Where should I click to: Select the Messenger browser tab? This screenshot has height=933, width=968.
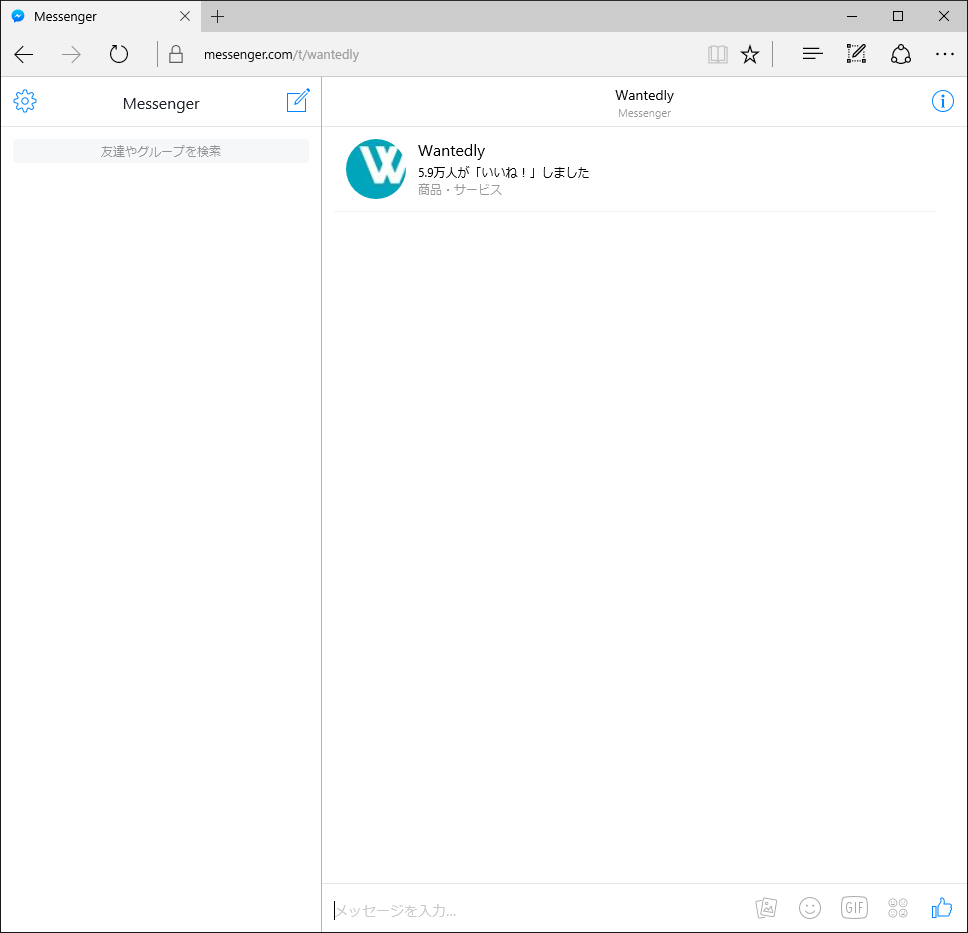[x=101, y=17]
